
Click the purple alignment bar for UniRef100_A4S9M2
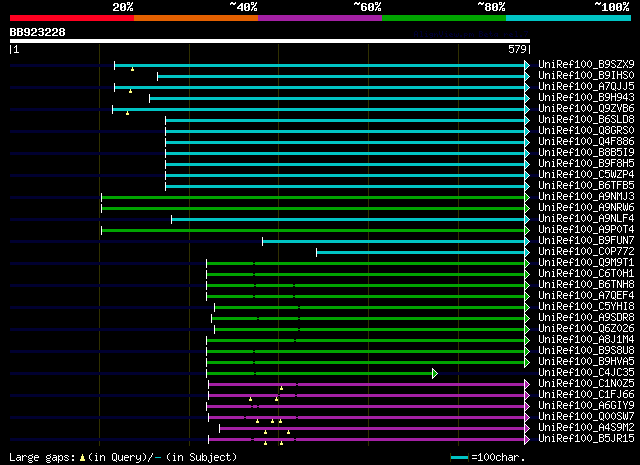click(372, 428)
